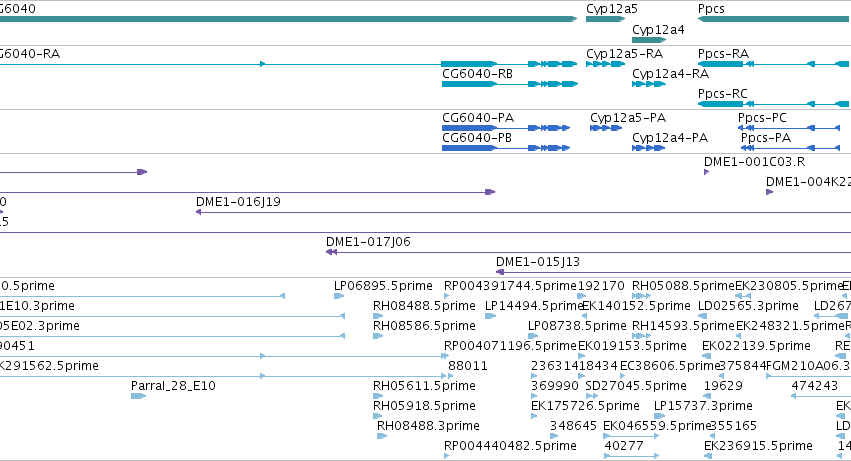Open the LD02565.3prime EST label

(x=748, y=306)
